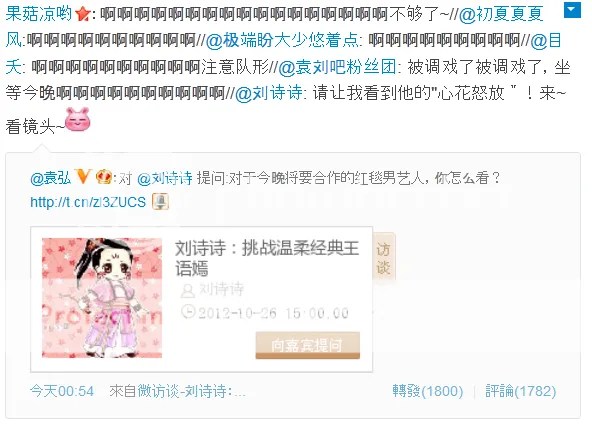Open the t.cn short link
592x432 pixels.
tap(88, 202)
